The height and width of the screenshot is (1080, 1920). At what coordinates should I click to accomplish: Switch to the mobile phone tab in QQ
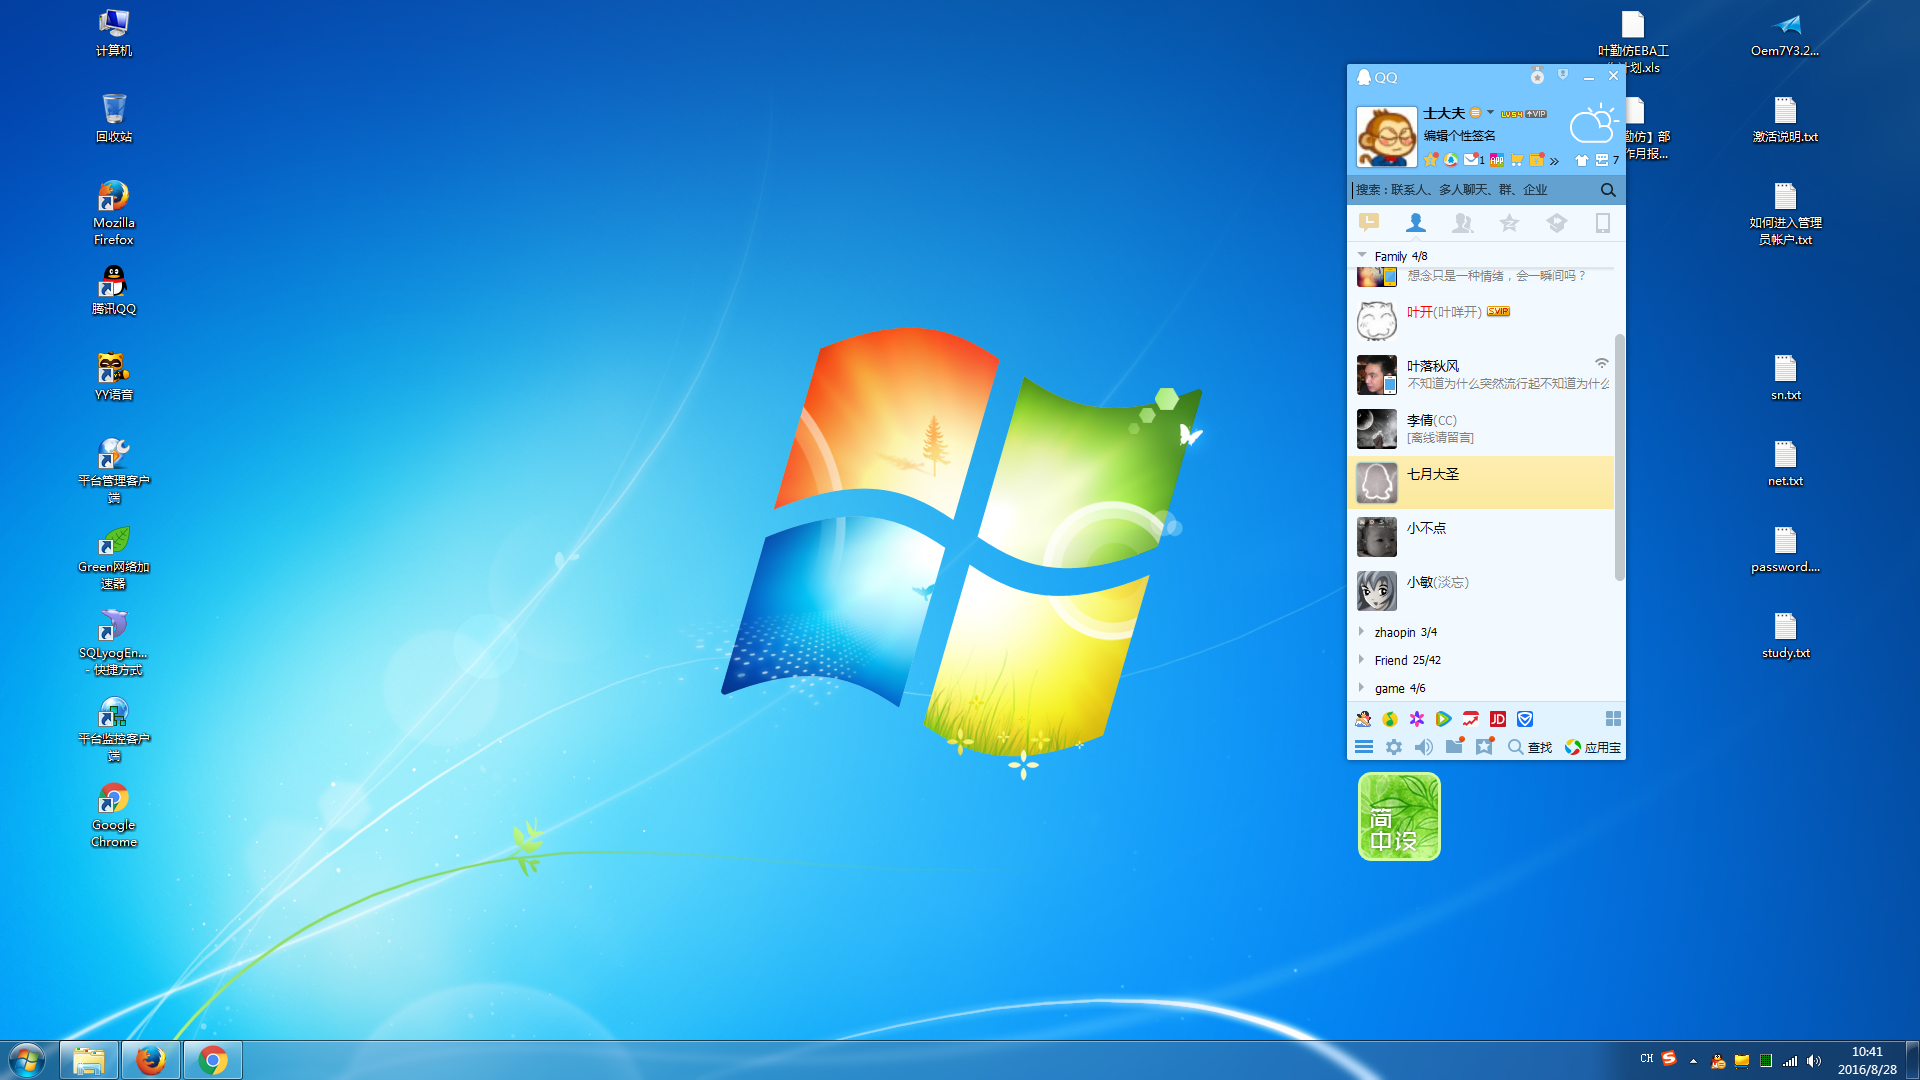[x=1603, y=222]
